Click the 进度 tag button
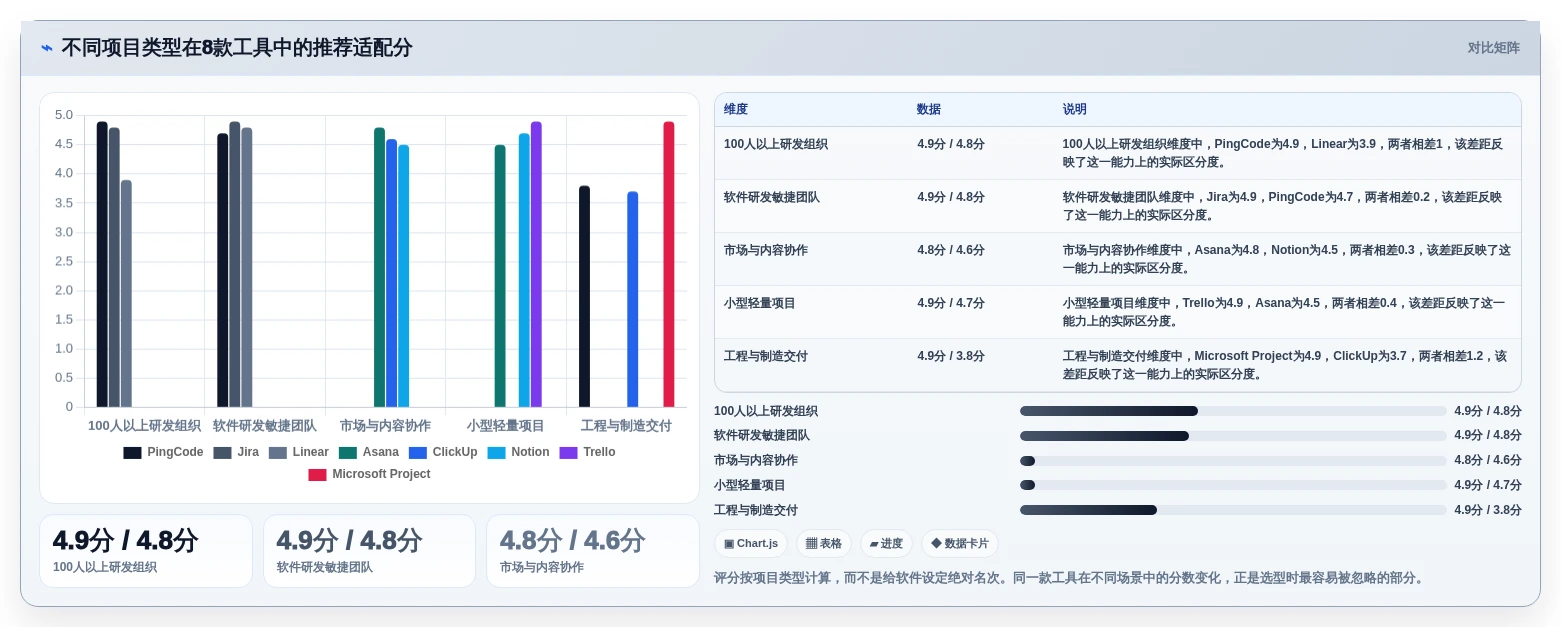The width and height of the screenshot is (1561, 627). point(886,544)
